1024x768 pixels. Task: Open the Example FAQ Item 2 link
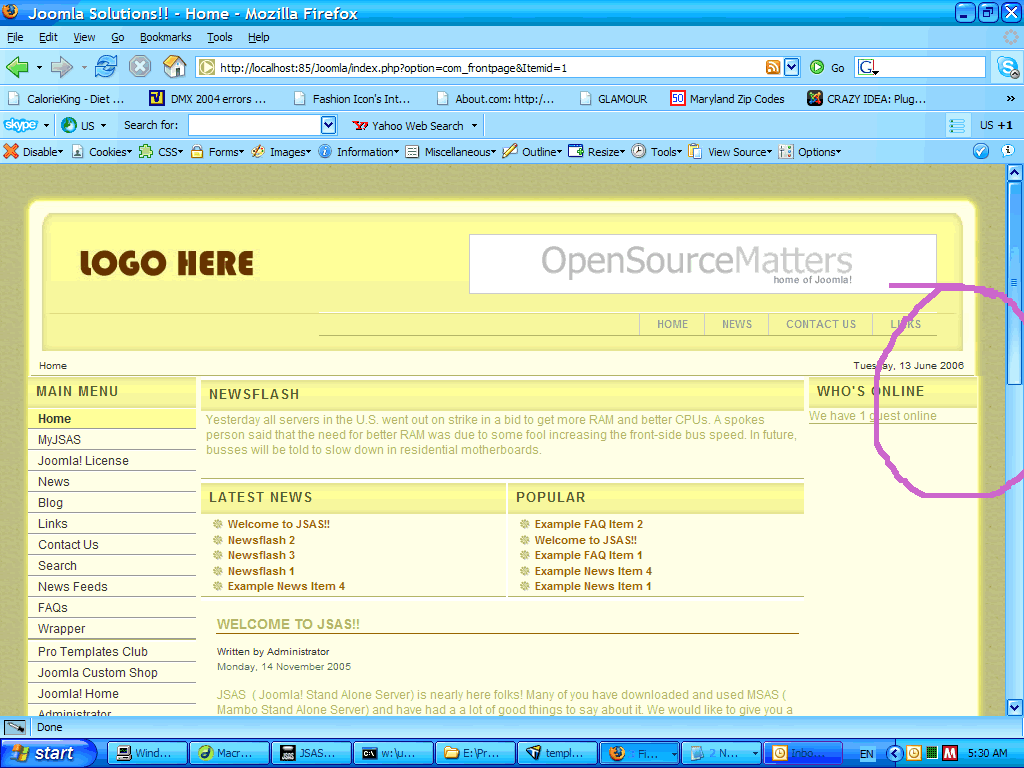pos(588,524)
